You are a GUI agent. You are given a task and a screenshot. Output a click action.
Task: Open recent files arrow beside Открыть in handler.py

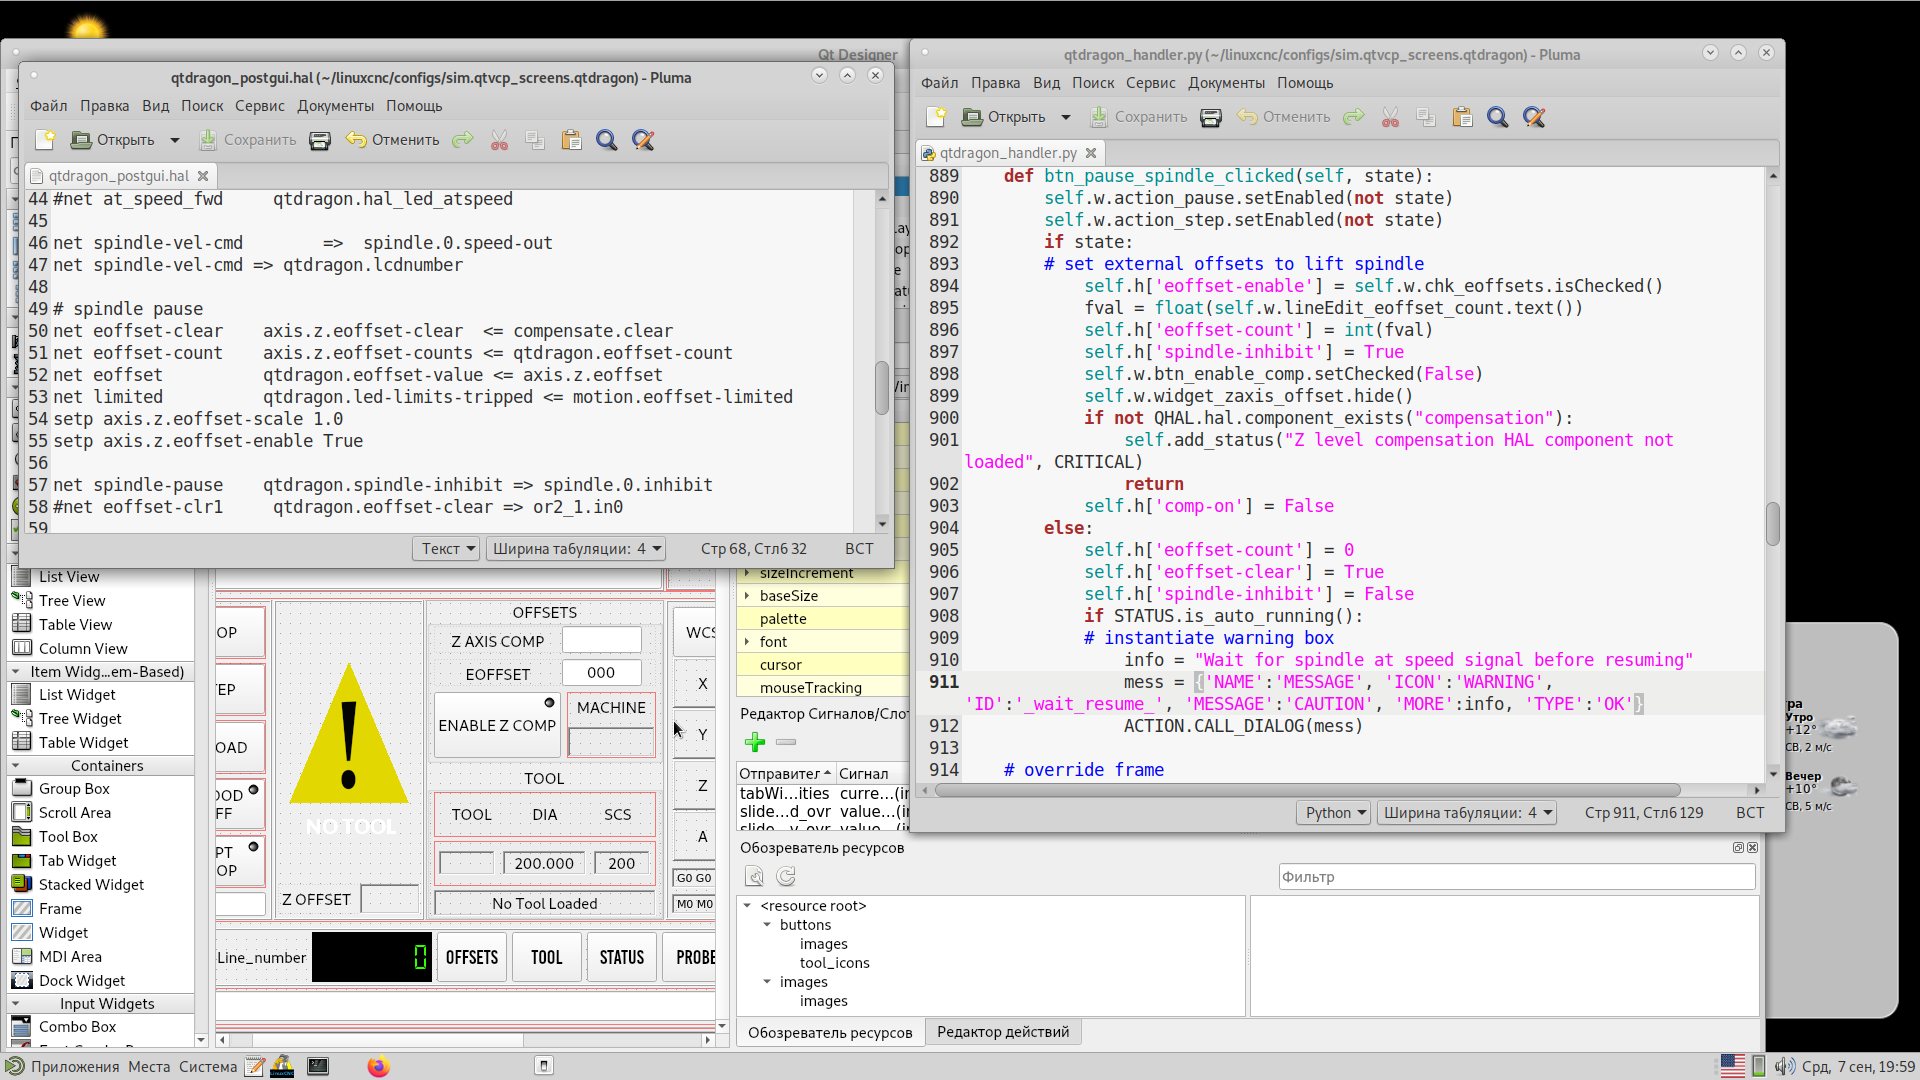click(x=1066, y=117)
